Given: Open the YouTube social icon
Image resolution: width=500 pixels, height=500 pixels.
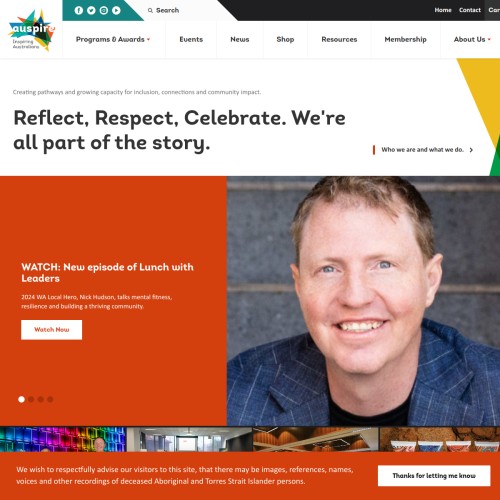Looking at the screenshot, I should pyautogui.click(x=116, y=10).
